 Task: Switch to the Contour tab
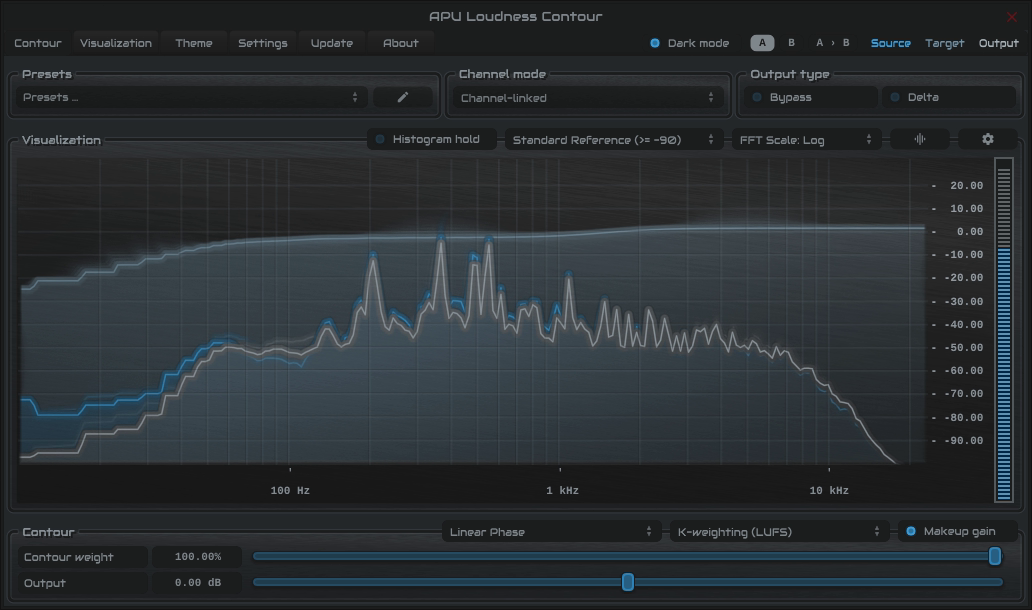[38, 43]
